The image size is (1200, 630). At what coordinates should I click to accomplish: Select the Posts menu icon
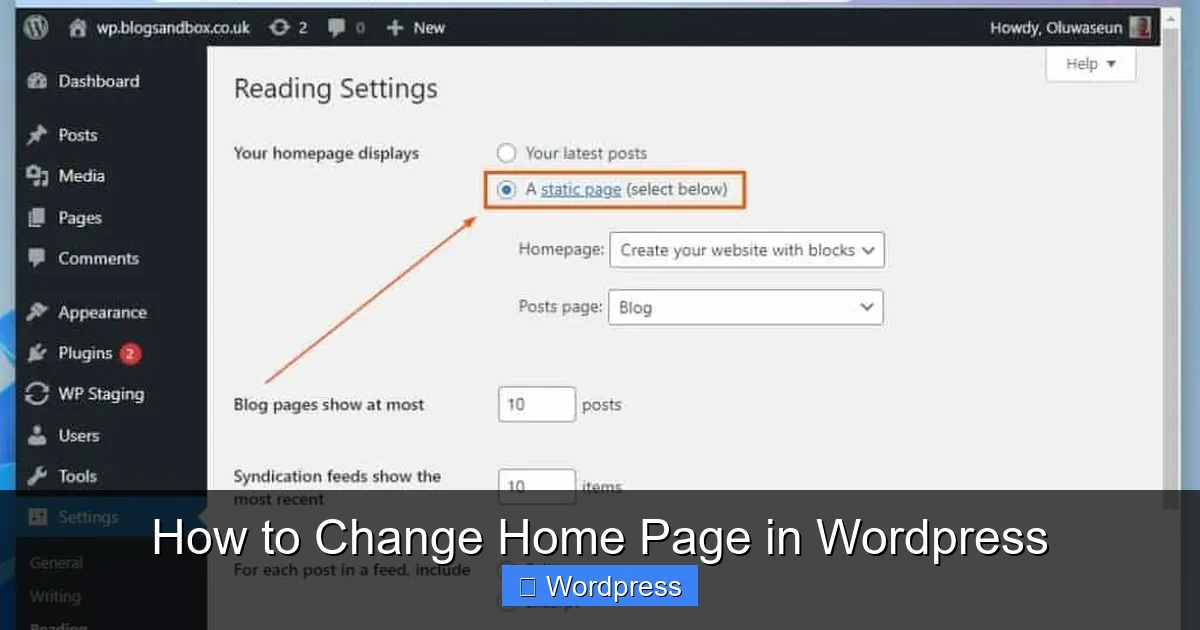coord(35,135)
